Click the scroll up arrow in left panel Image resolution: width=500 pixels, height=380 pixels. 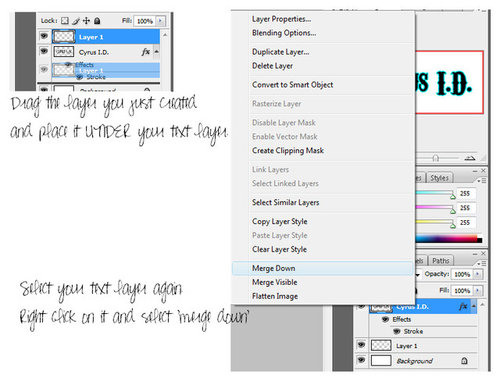click(165, 34)
